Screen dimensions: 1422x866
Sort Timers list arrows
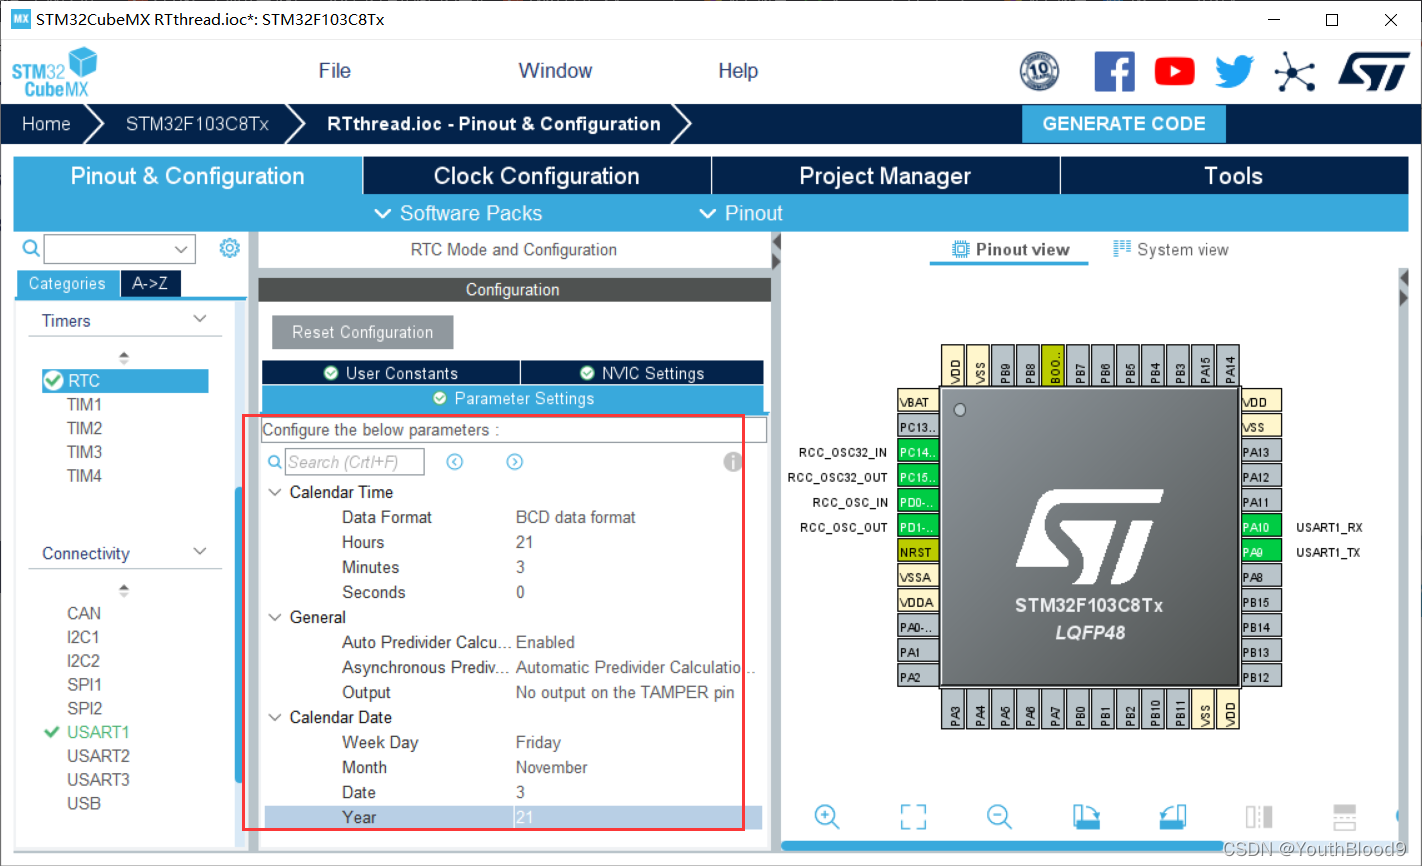pyautogui.click(x=124, y=357)
